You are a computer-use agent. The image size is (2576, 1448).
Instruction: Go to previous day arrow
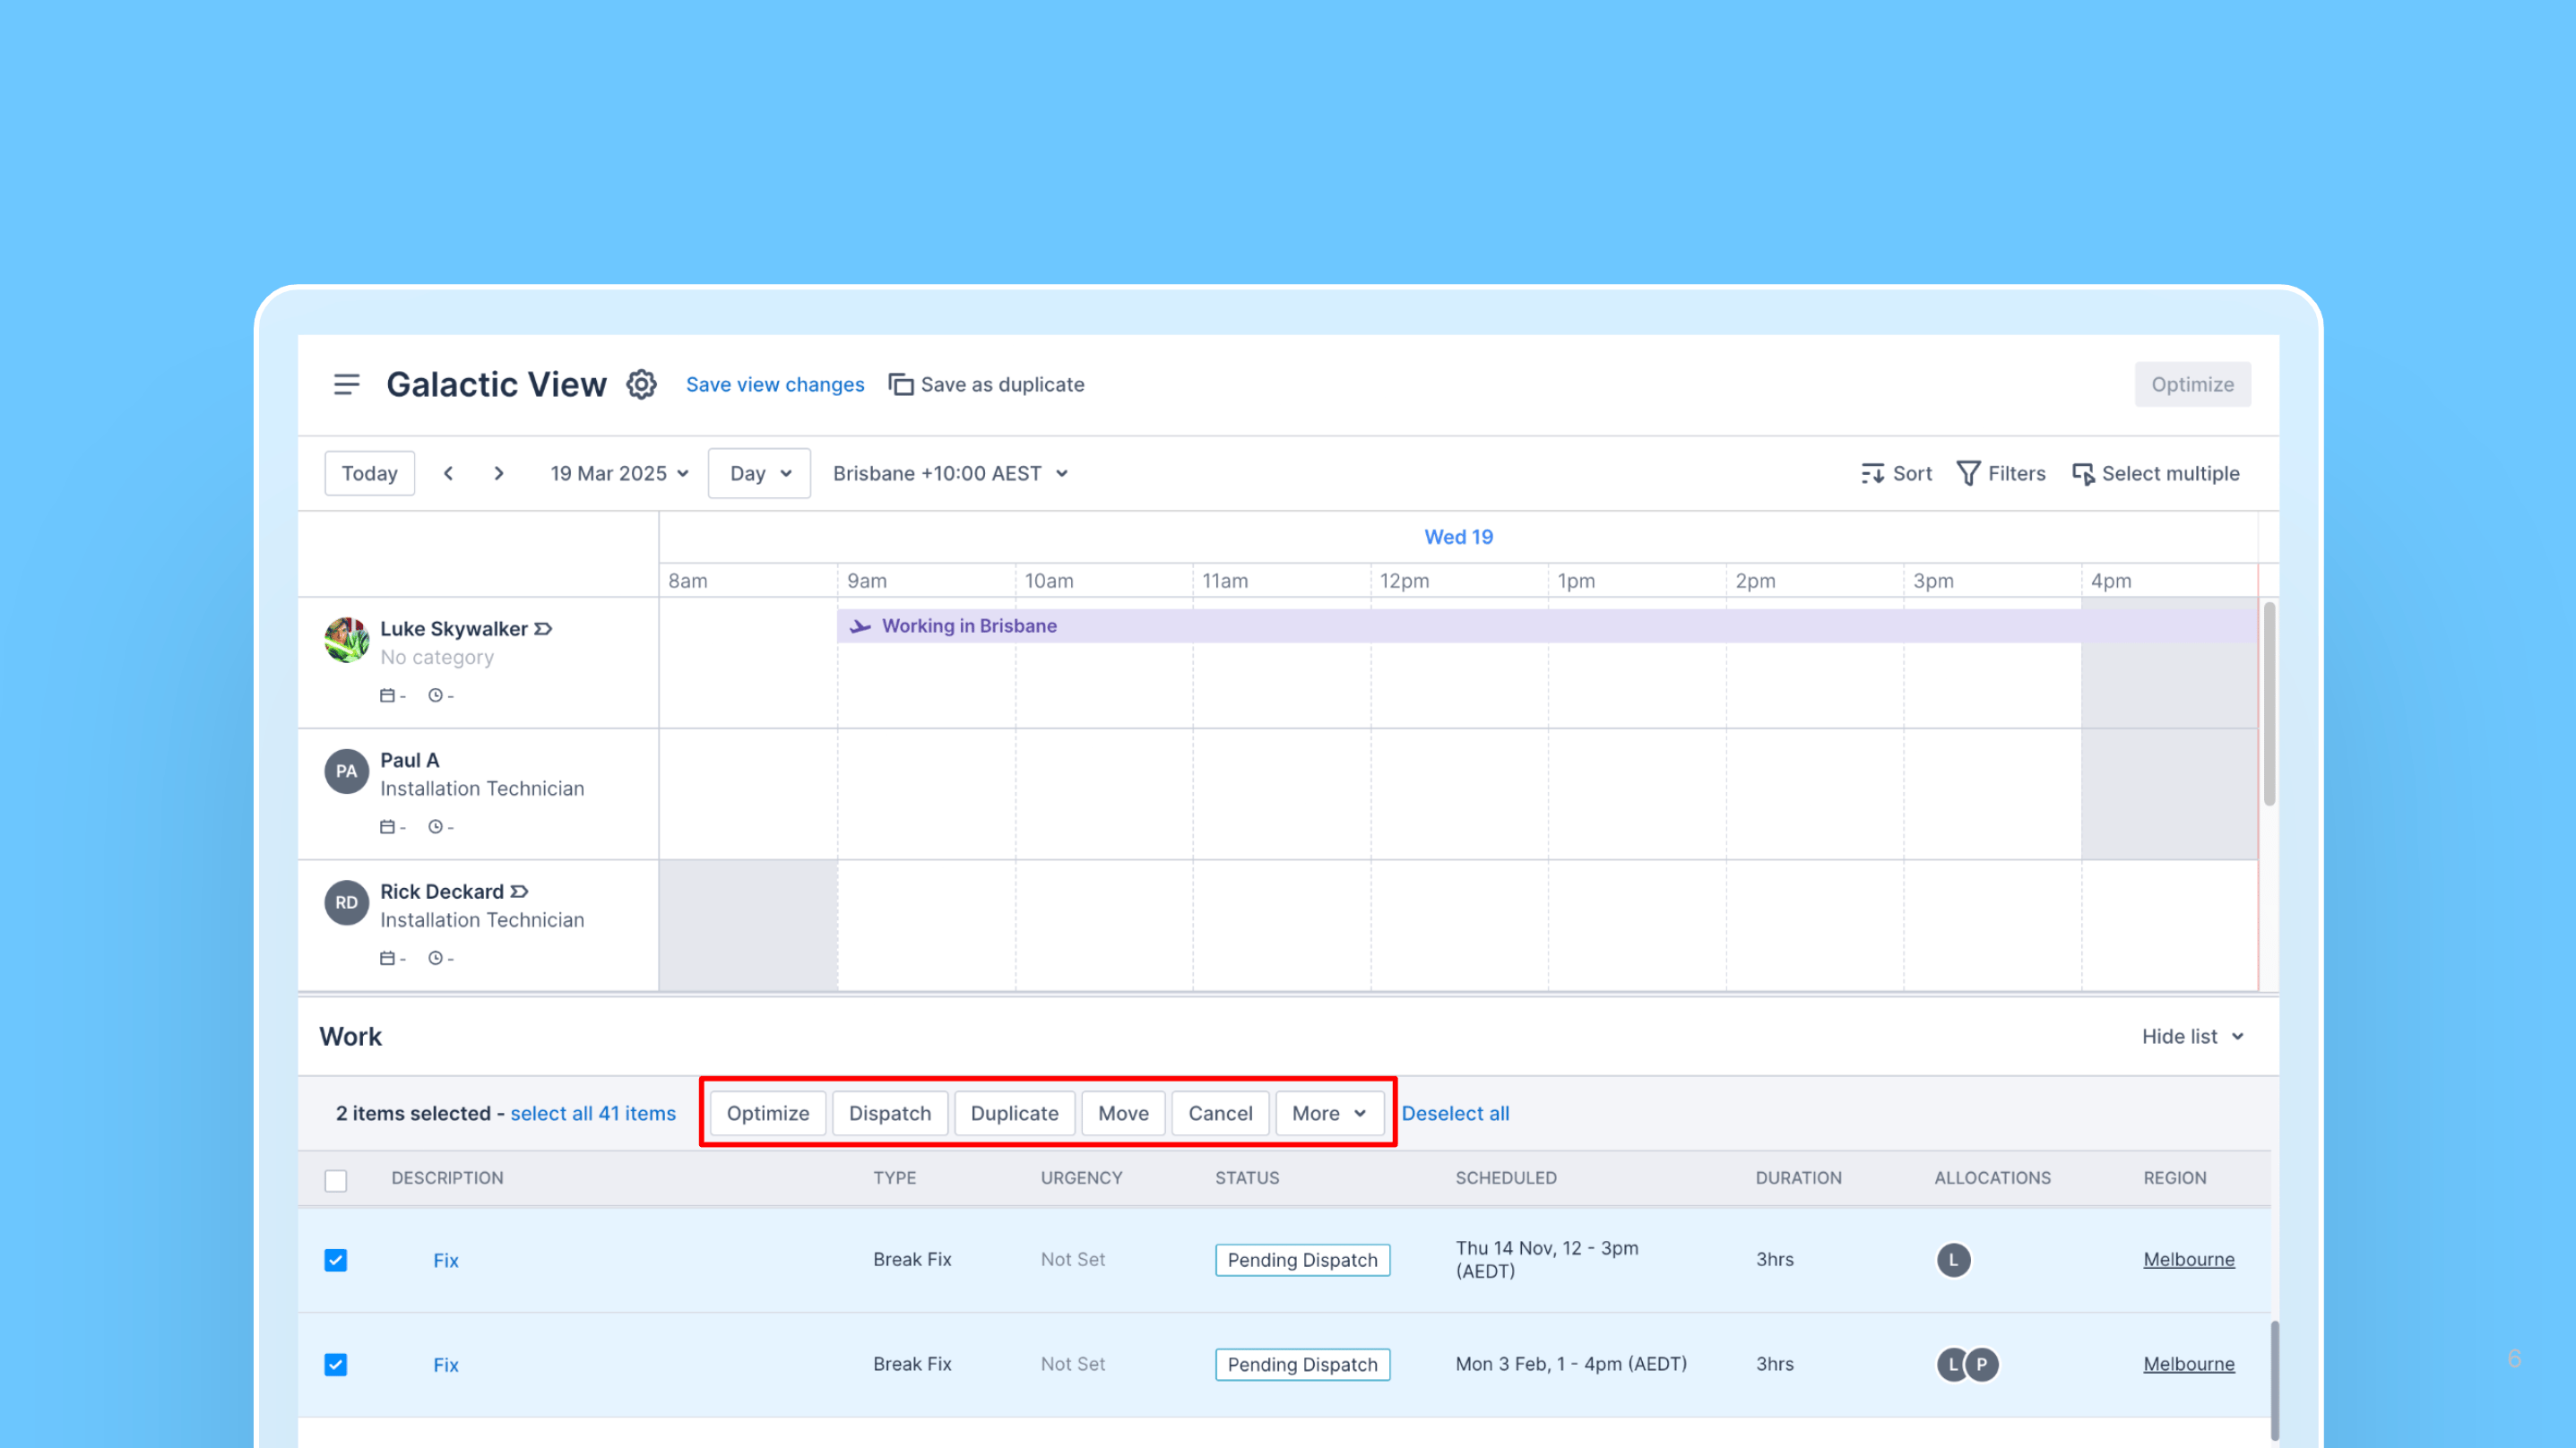coord(449,473)
